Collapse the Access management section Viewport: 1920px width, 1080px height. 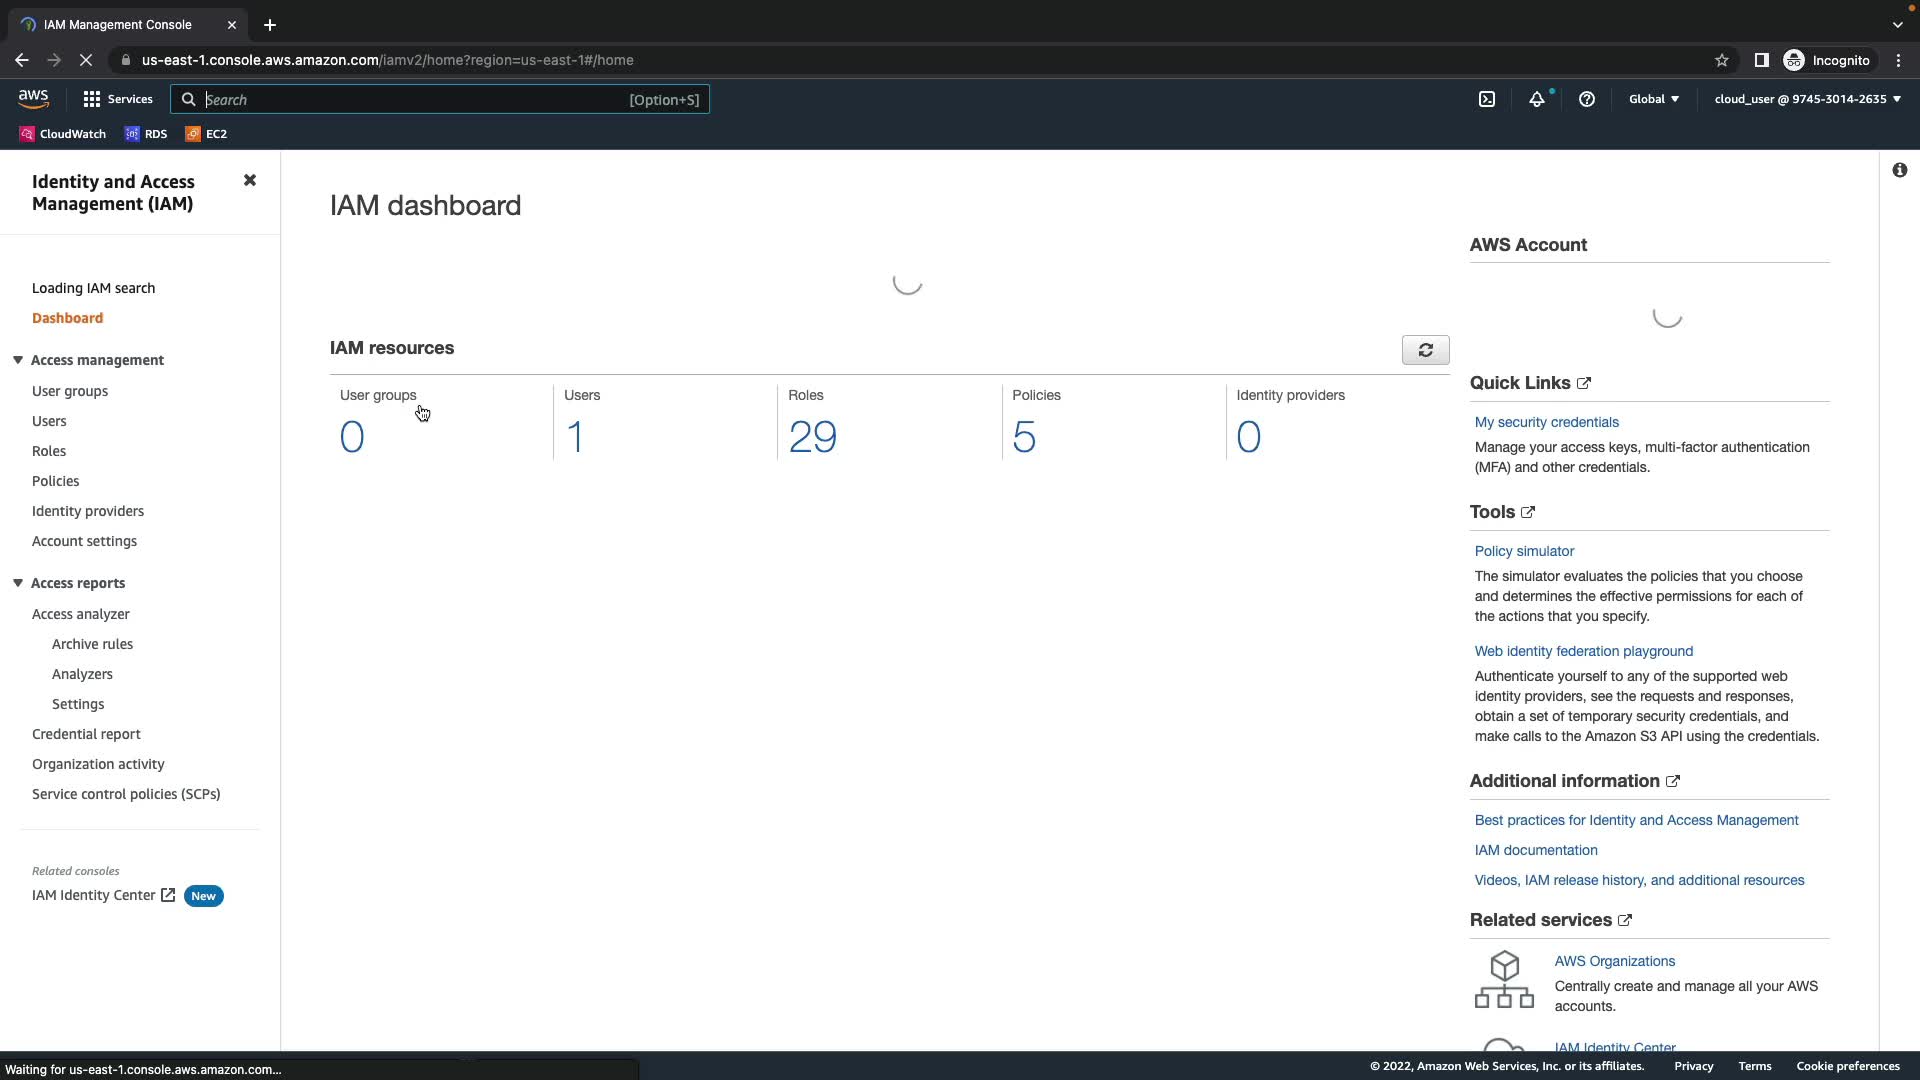(18, 360)
